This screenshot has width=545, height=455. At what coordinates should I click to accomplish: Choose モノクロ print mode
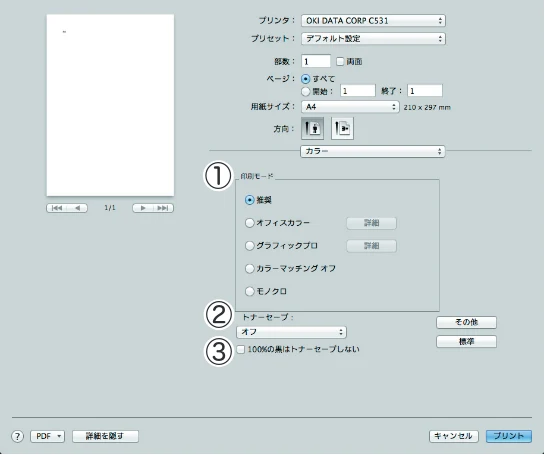point(250,291)
